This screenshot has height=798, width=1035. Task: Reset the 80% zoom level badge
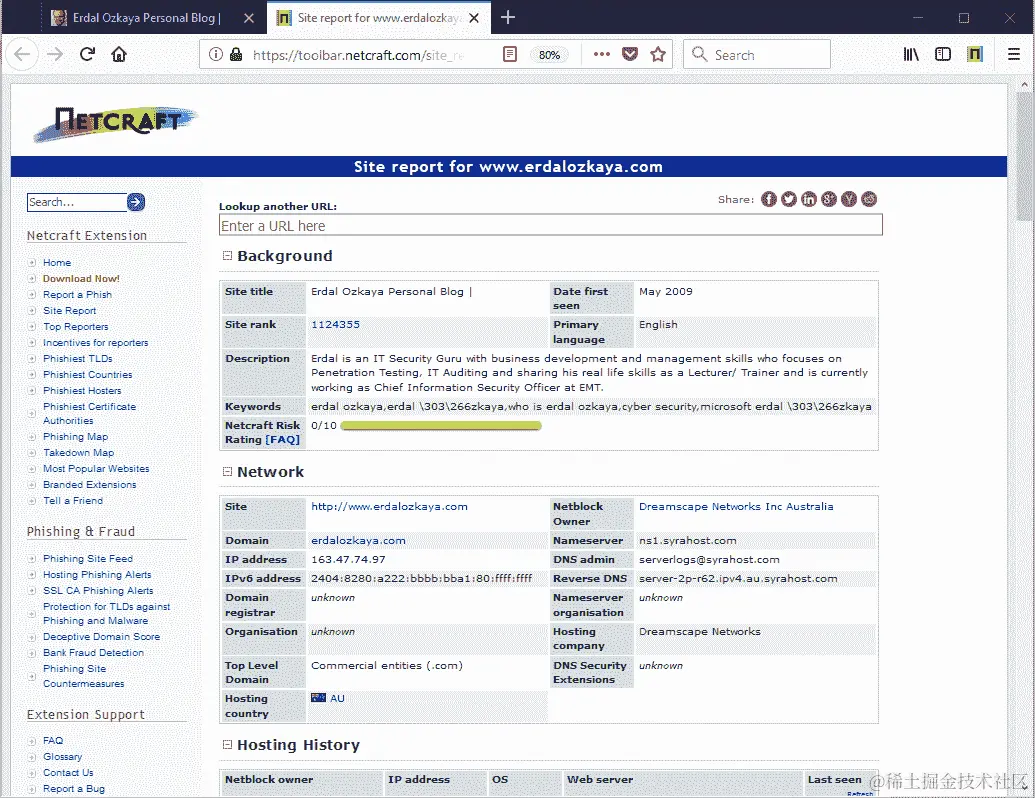coord(549,55)
